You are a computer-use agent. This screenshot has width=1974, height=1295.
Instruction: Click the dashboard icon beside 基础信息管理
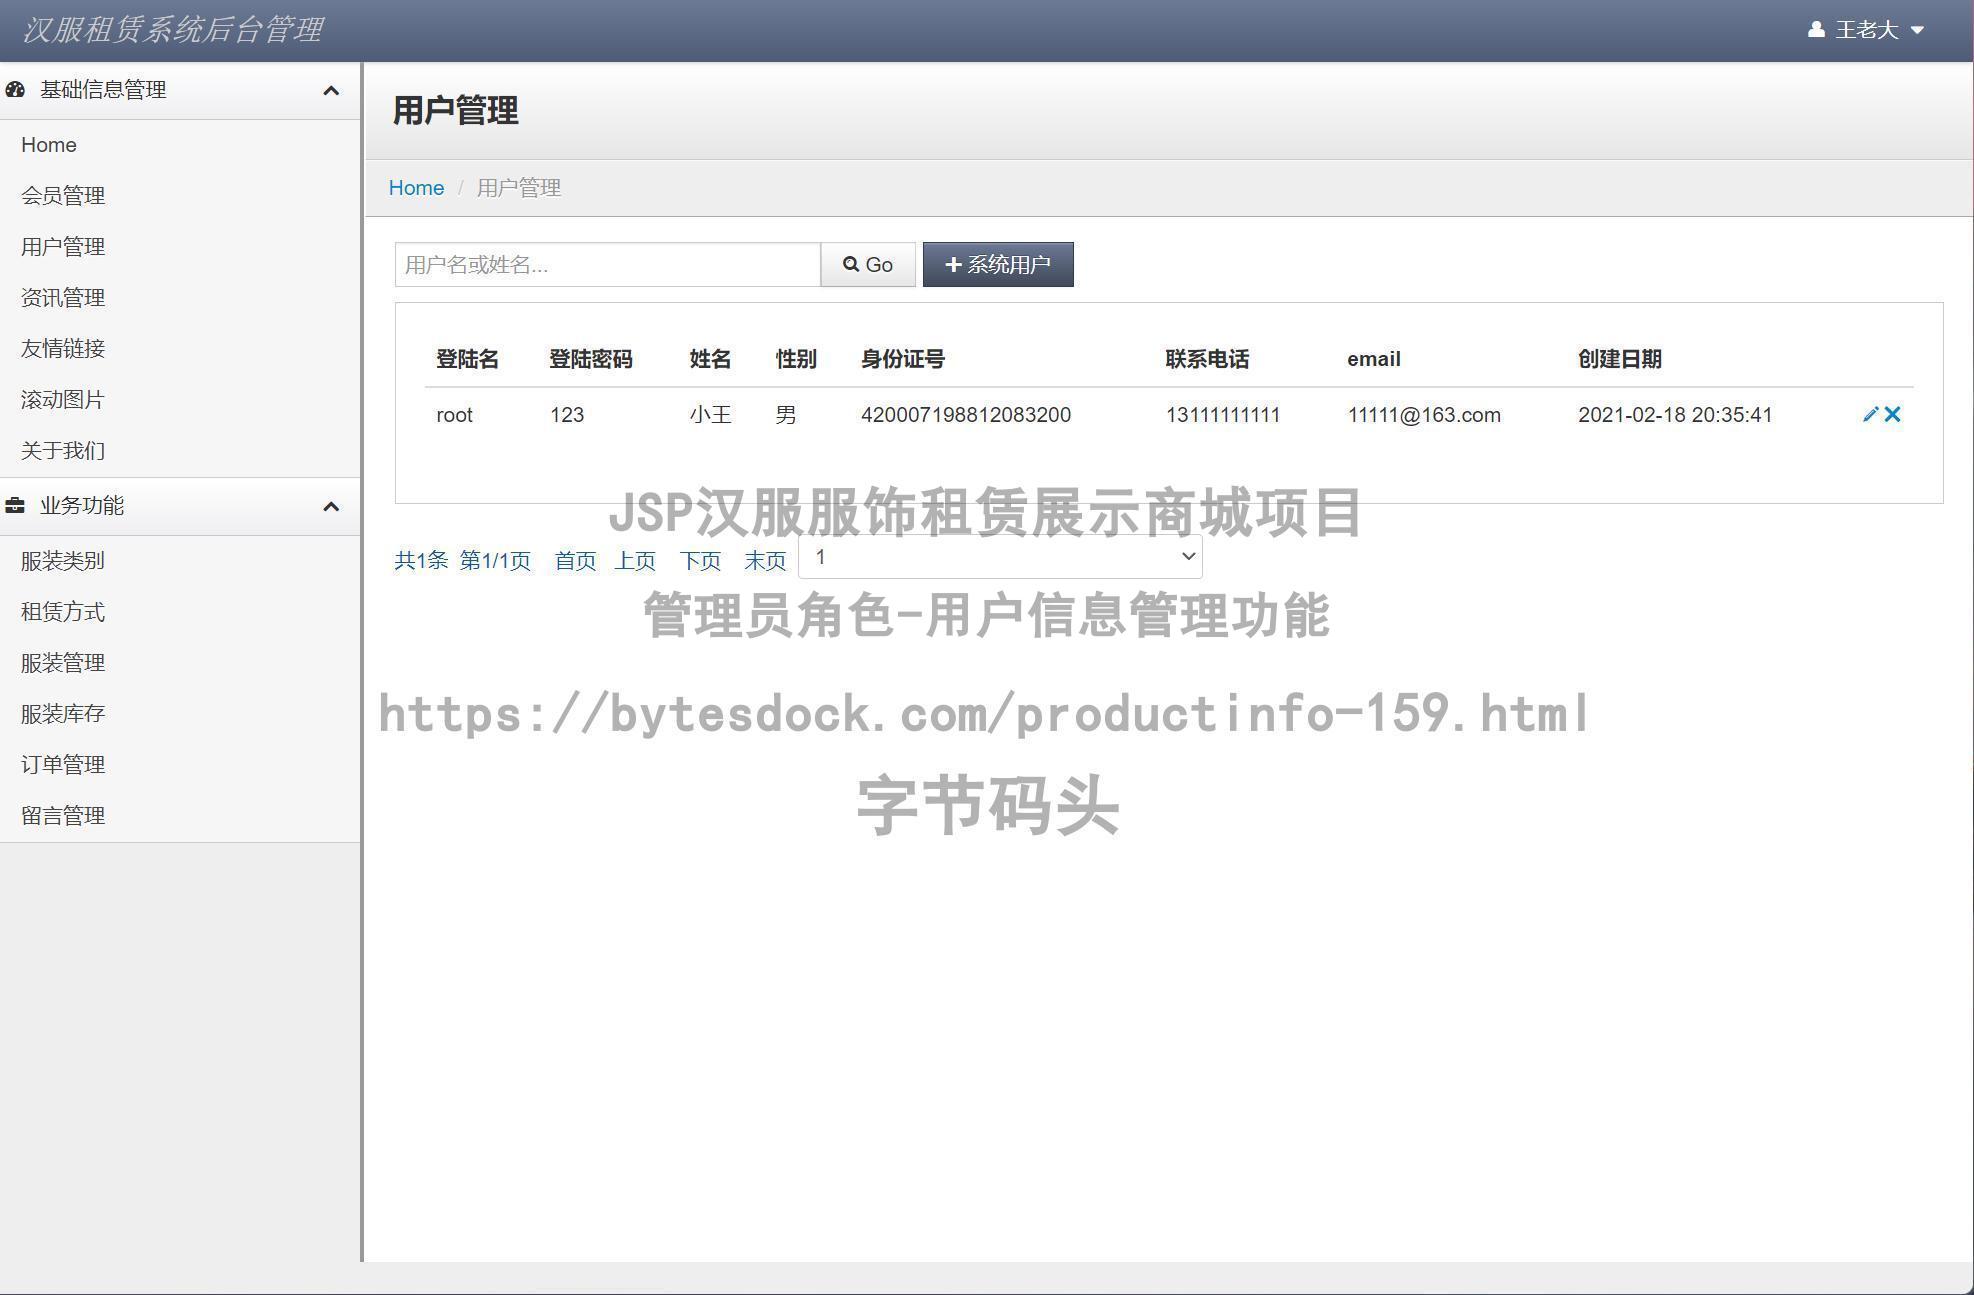[x=15, y=90]
